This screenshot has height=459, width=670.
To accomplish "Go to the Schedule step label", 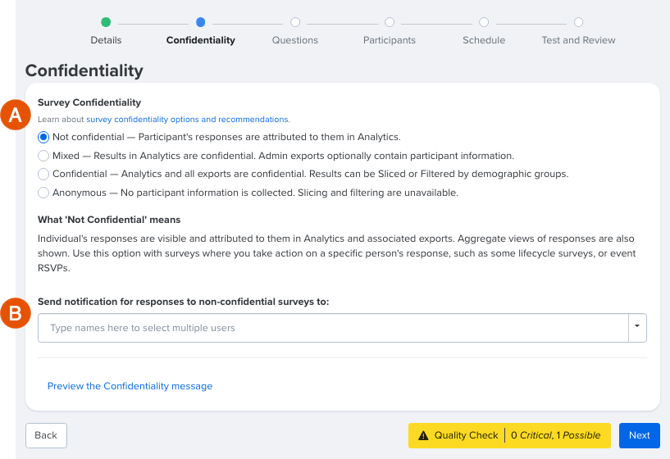I will [484, 40].
